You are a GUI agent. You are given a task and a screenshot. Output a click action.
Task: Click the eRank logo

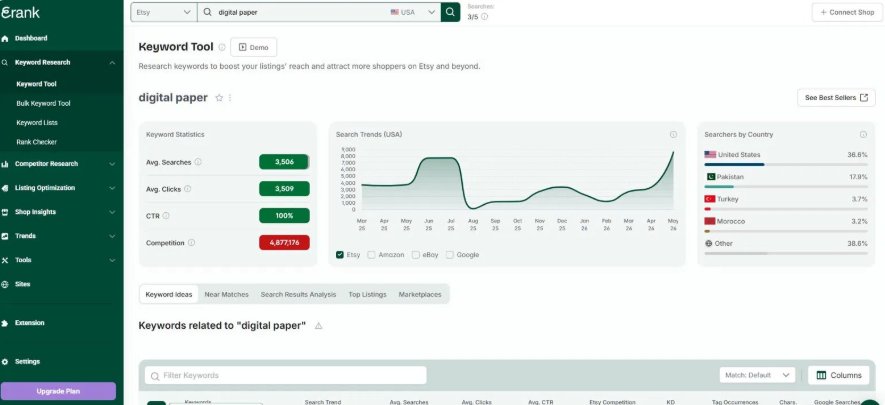click(x=20, y=12)
